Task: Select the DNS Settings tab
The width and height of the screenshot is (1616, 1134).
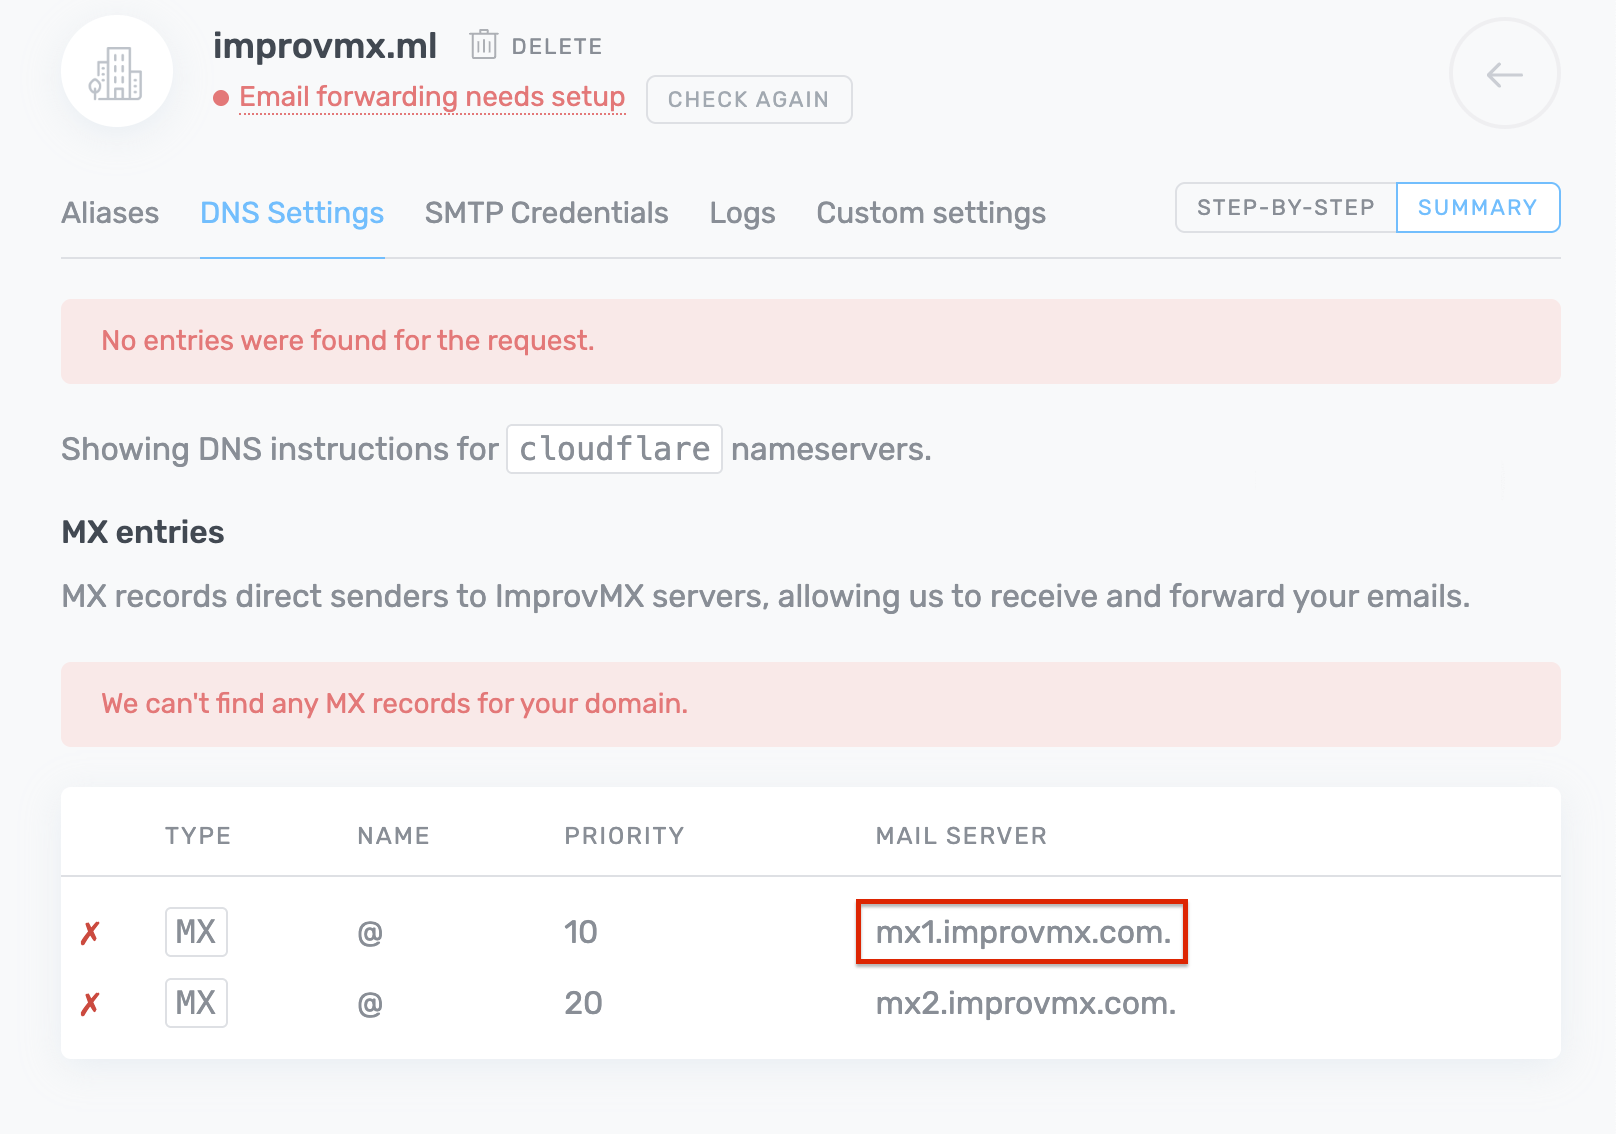Action: [292, 213]
